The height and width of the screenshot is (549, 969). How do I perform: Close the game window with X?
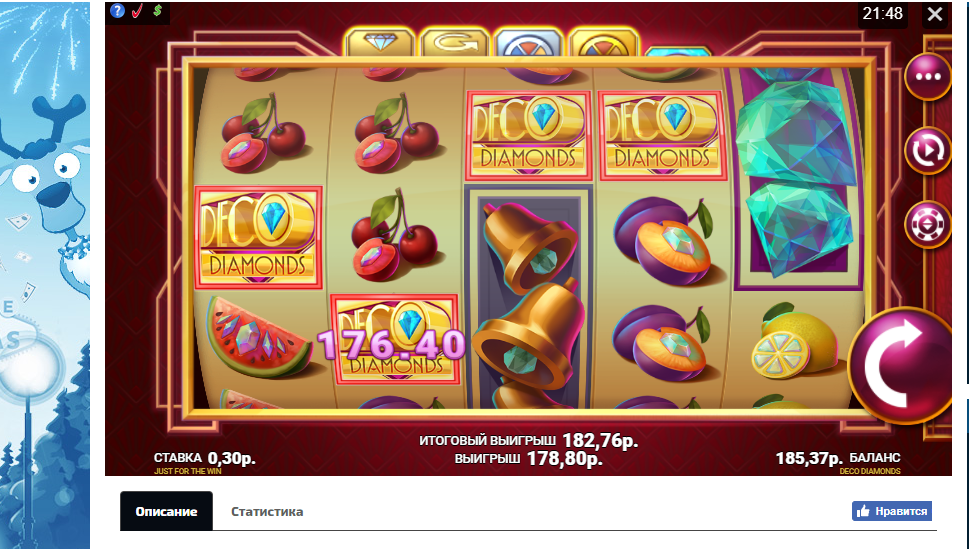(x=934, y=14)
